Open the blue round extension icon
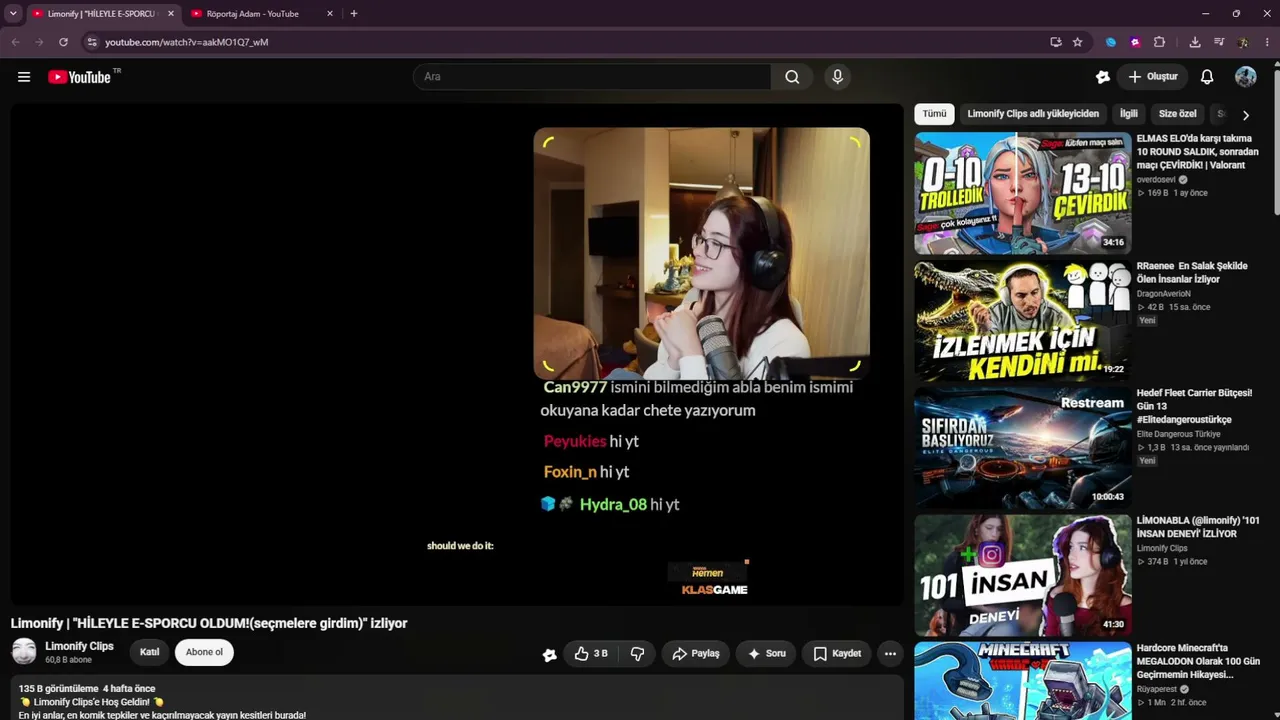The height and width of the screenshot is (720, 1280). coord(1110,42)
